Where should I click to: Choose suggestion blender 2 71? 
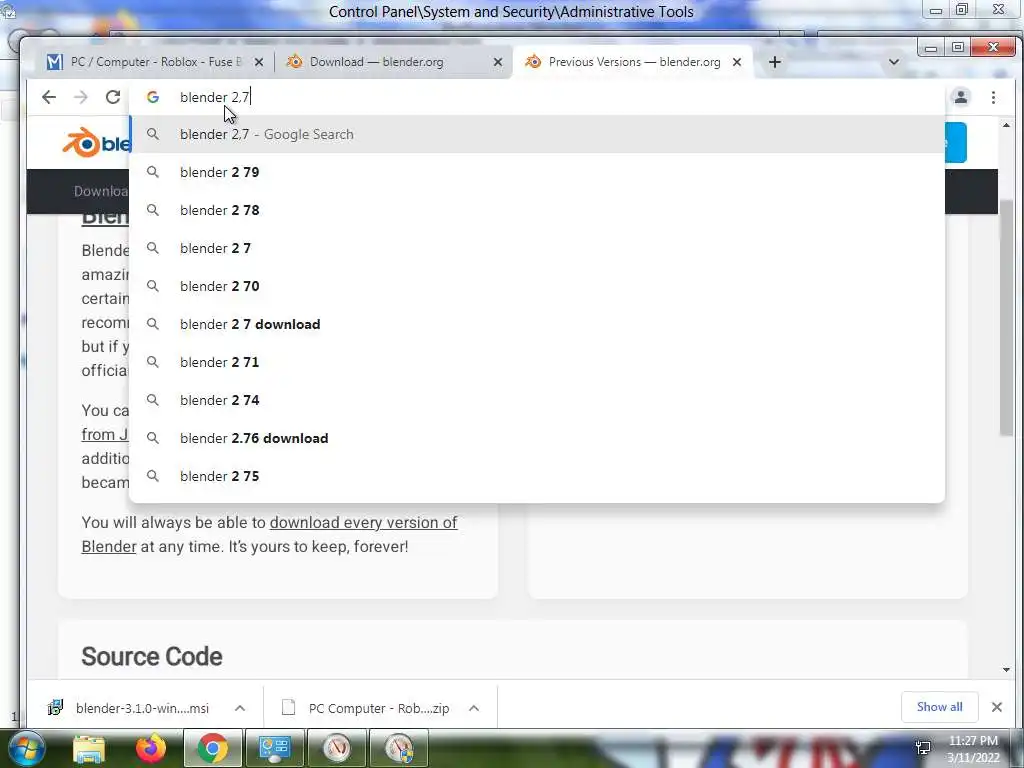[537, 362]
